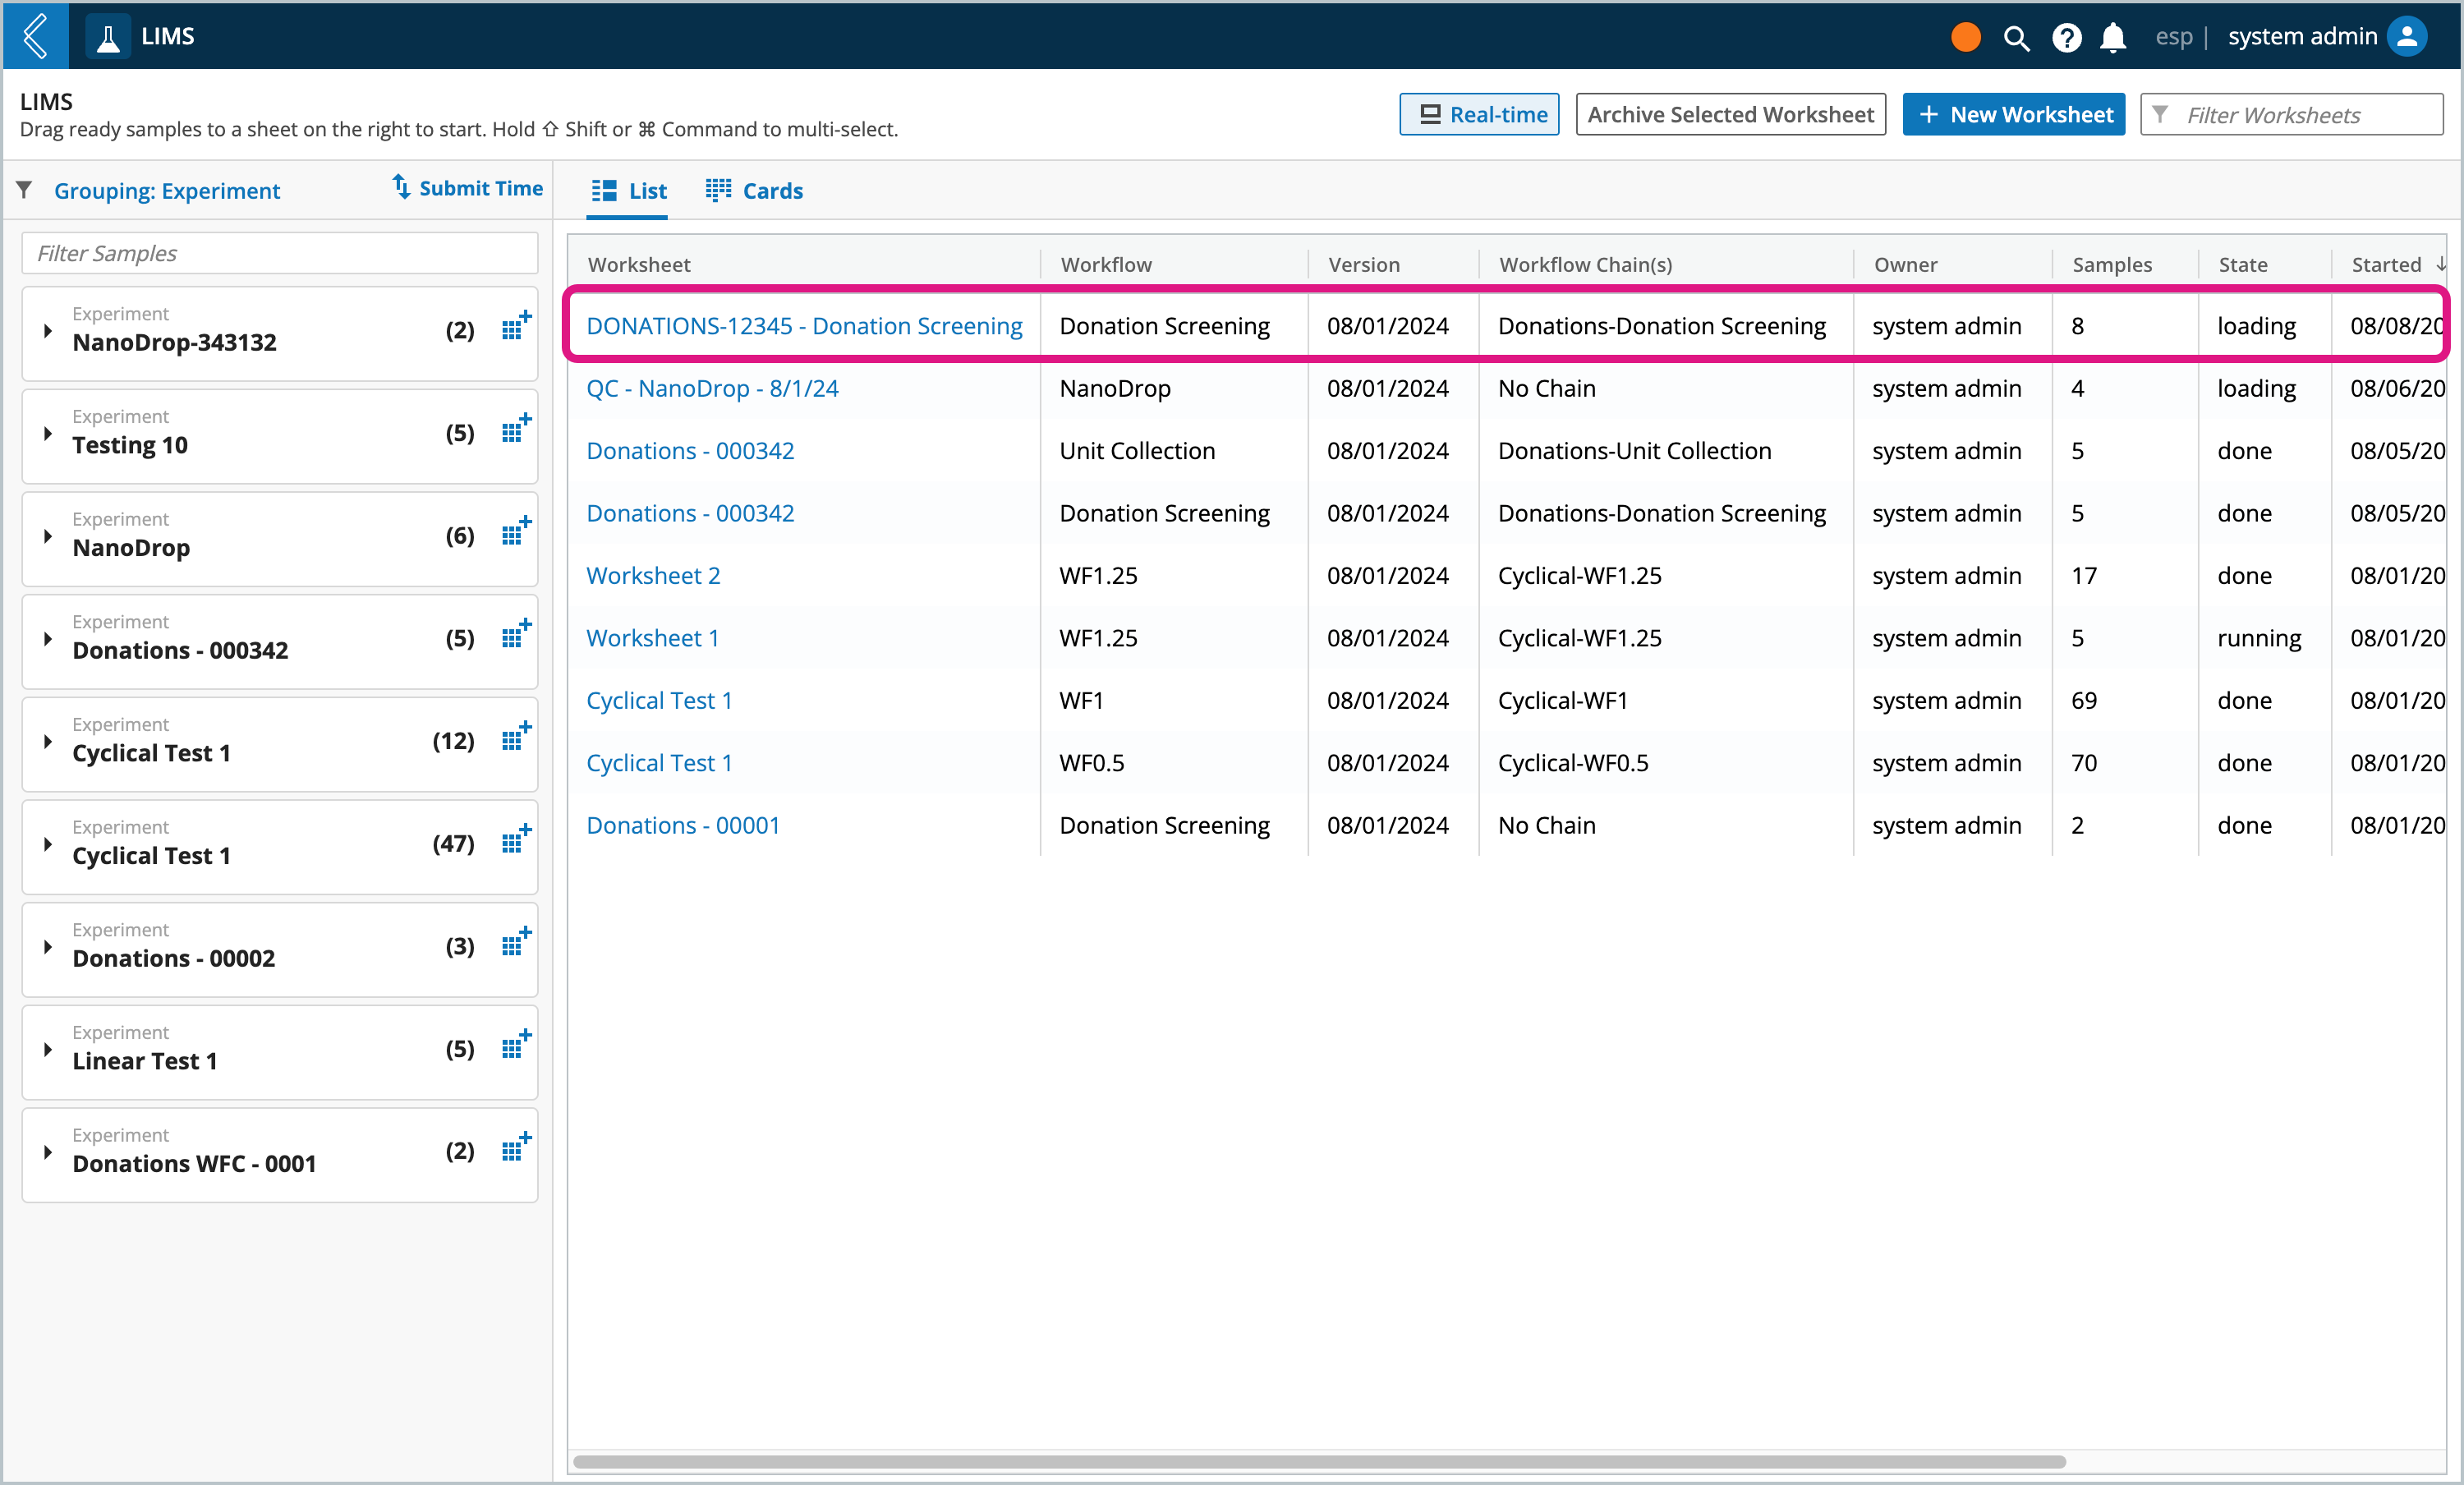Expand the Donations WFC - 0001 experiment
Viewport: 2464px width, 1485px height.
pyautogui.click(x=48, y=1160)
